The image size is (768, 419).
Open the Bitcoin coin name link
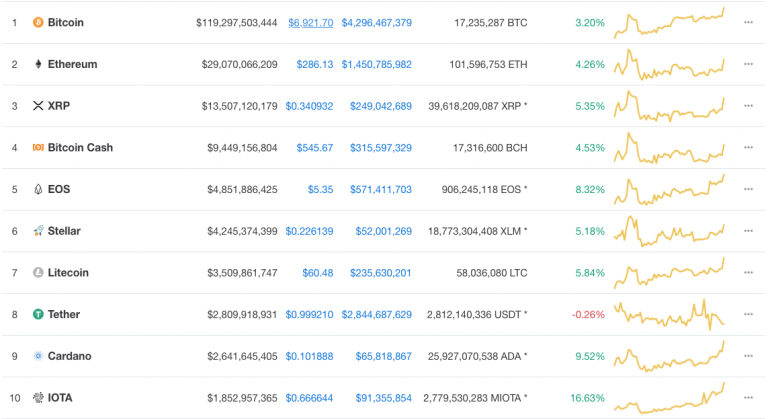tap(66, 23)
